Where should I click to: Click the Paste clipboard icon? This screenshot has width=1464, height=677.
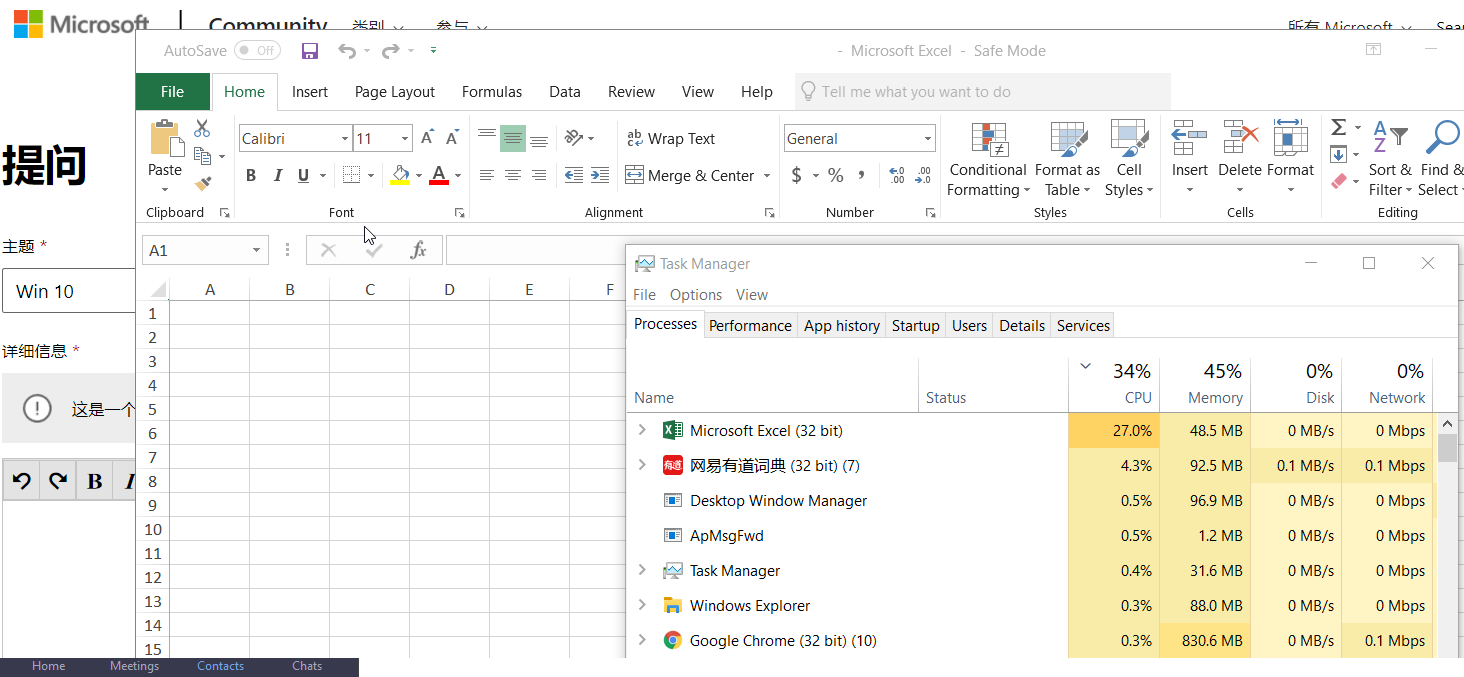click(x=165, y=139)
